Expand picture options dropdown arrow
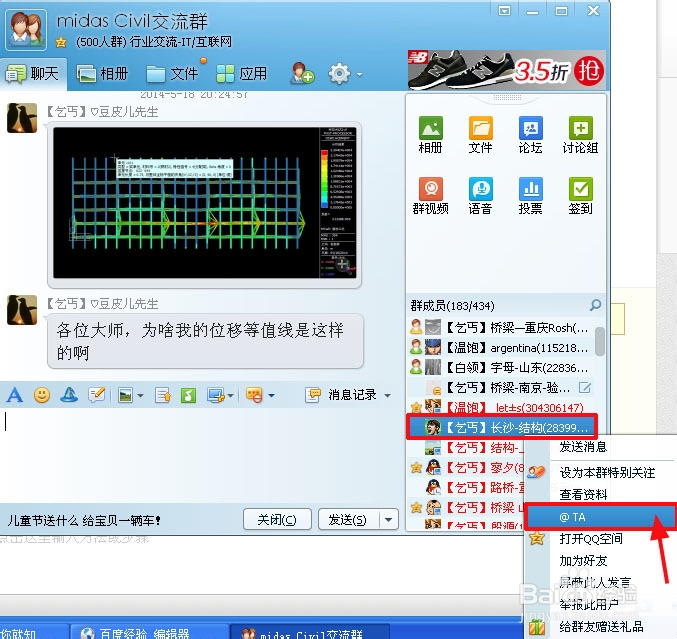 [x=140, y=395]
